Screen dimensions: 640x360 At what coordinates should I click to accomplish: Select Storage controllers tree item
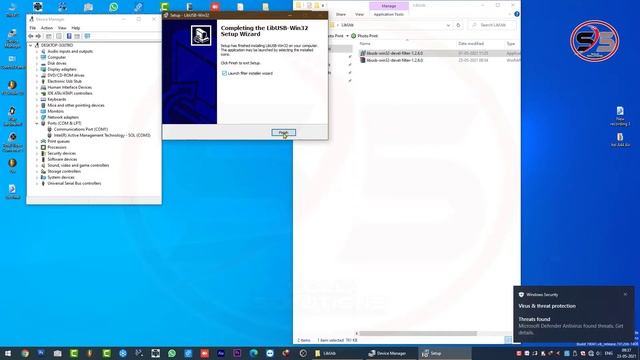tap(64, 171)
